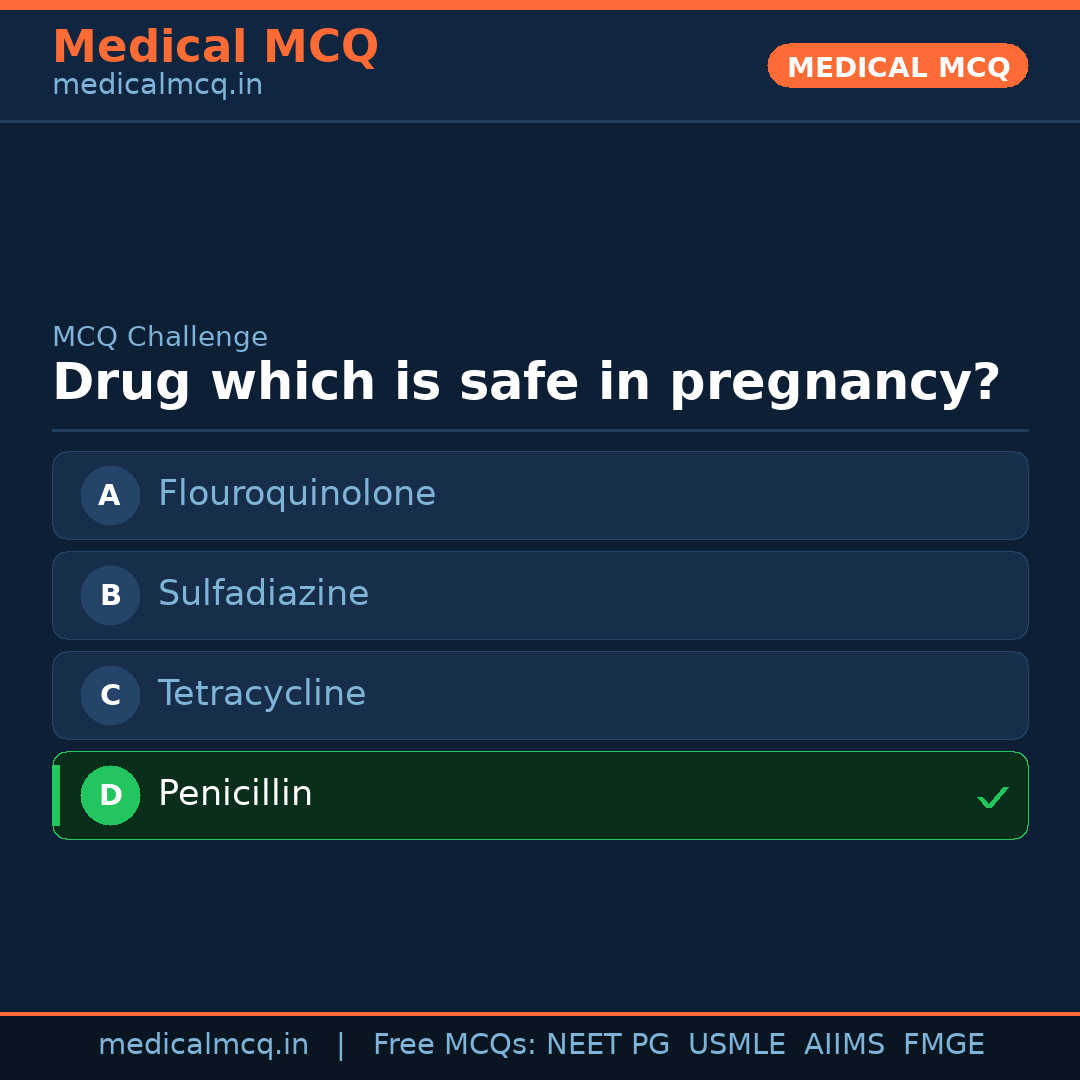Screen dimensions: 1080x1080
Task: Expand the MCQ Challenge section
Action: click(160, 336)
